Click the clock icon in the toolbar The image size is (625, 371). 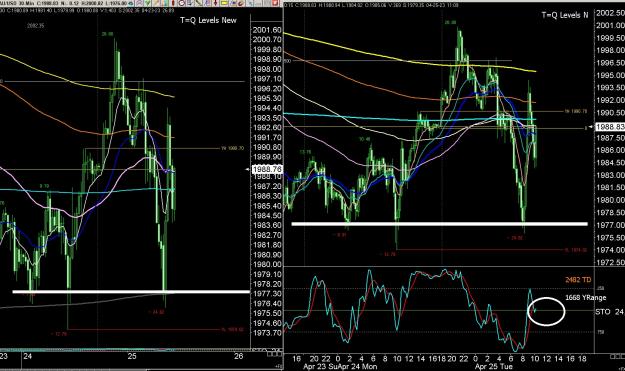click(x=182, y=3)
